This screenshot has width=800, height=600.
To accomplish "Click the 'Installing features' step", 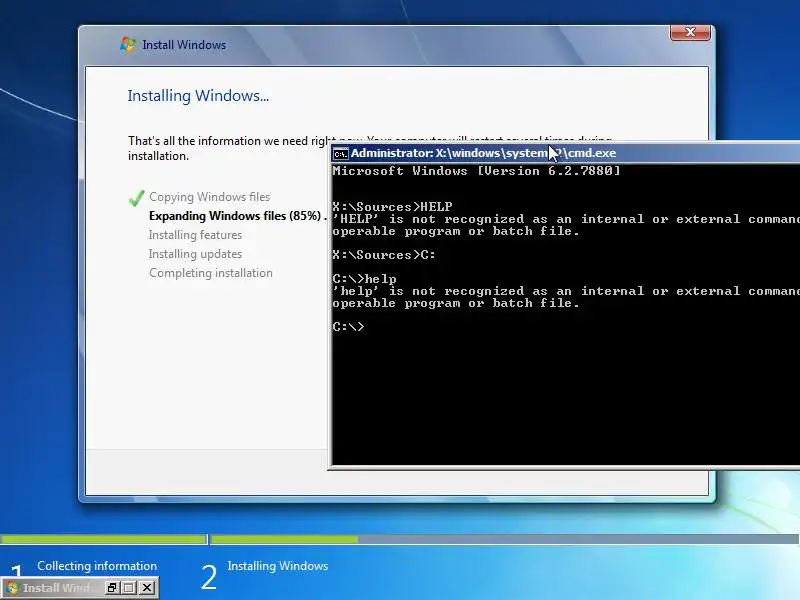I will point(195,235).
